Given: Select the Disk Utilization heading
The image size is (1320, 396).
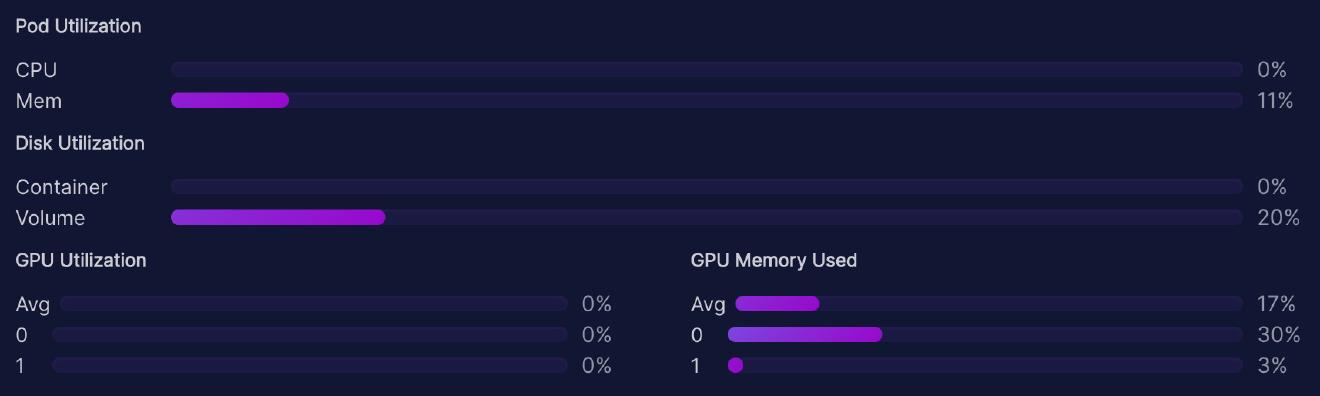Looking at the screenshot, I should pyautogui.click(x=80, y=143).
